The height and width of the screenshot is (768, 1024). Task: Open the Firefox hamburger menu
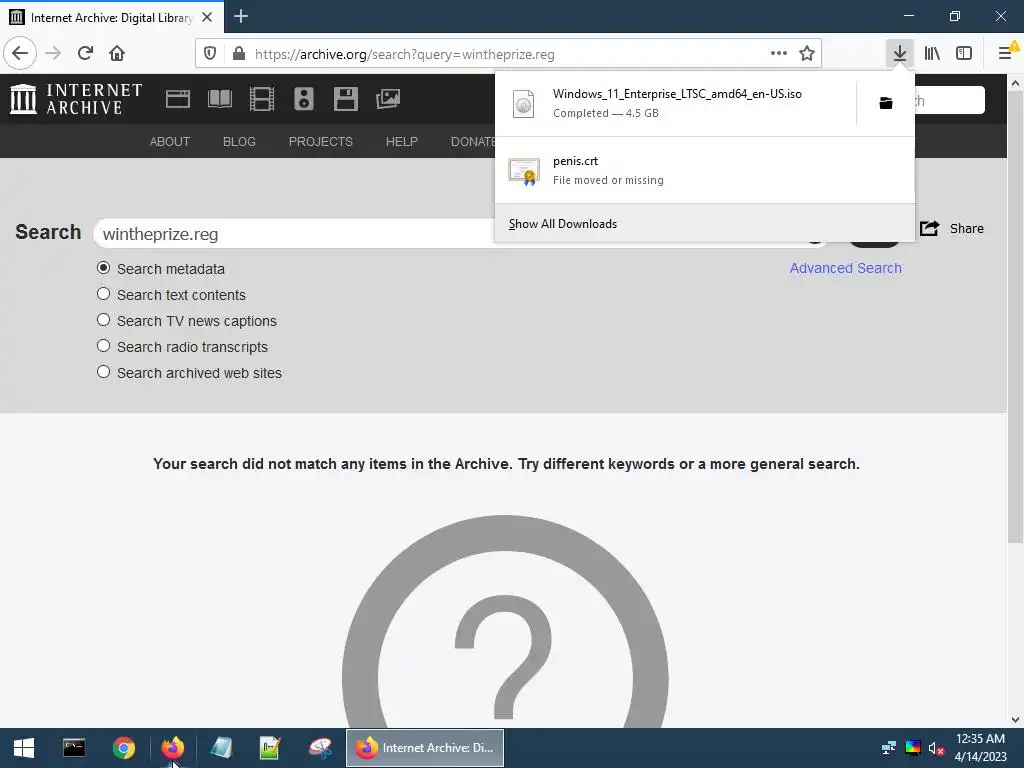coord(1006,54)
